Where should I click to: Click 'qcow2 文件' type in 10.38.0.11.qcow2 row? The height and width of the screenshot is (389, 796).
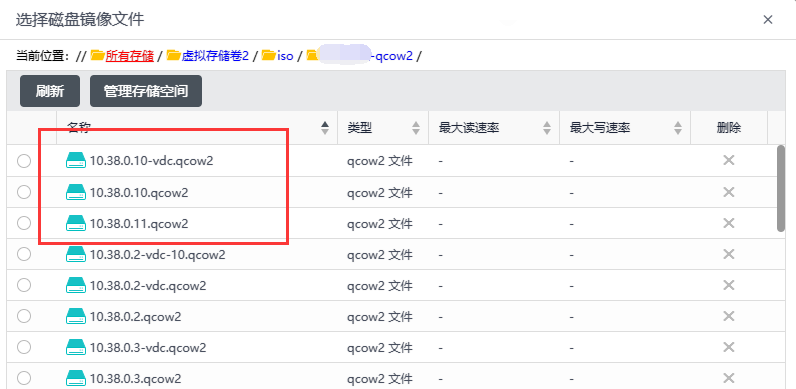(380, 223)
